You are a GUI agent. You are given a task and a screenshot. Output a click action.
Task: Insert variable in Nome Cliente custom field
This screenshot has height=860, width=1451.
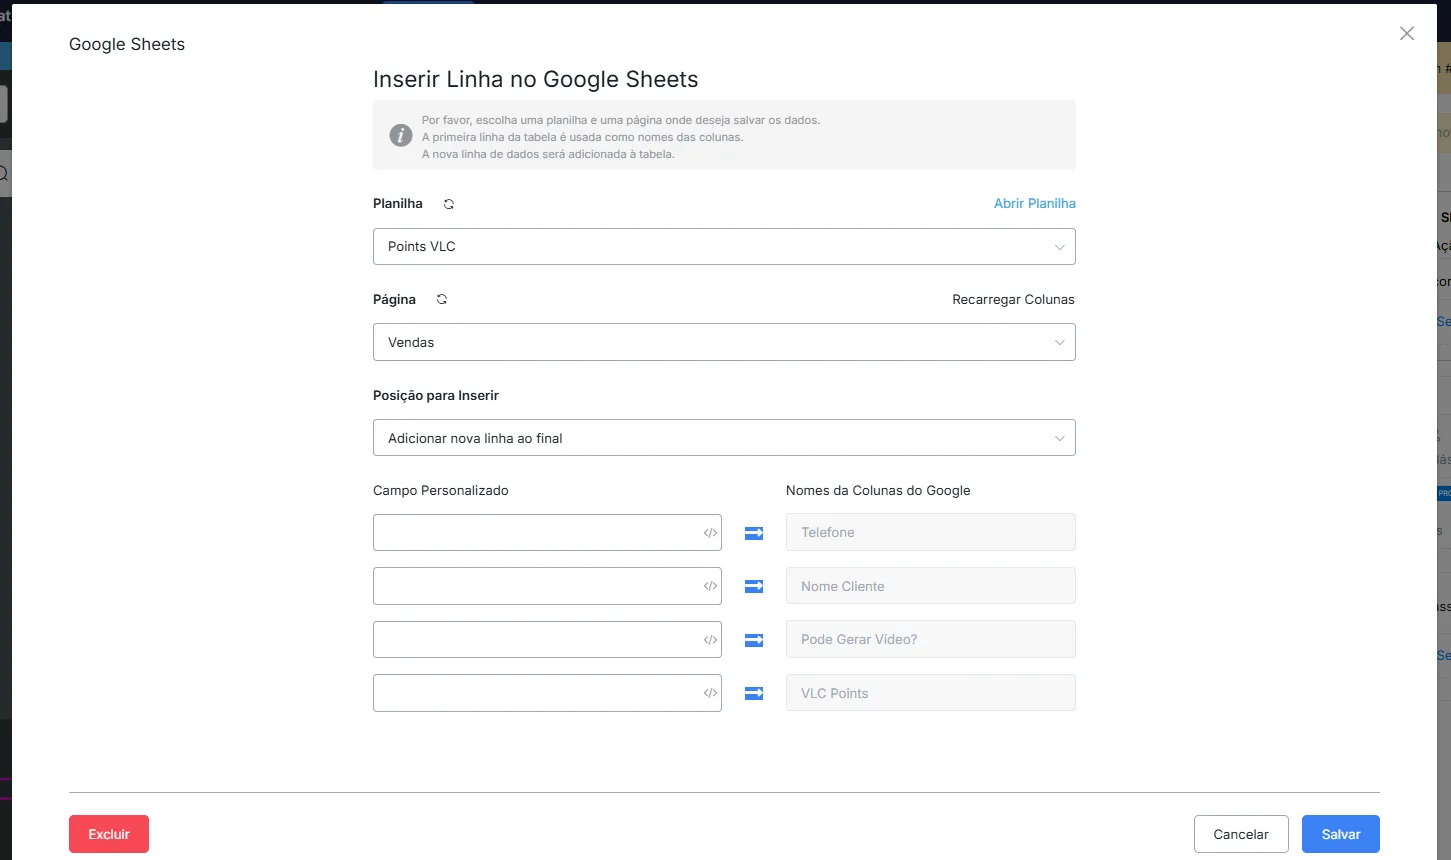(x=710, y=586)
